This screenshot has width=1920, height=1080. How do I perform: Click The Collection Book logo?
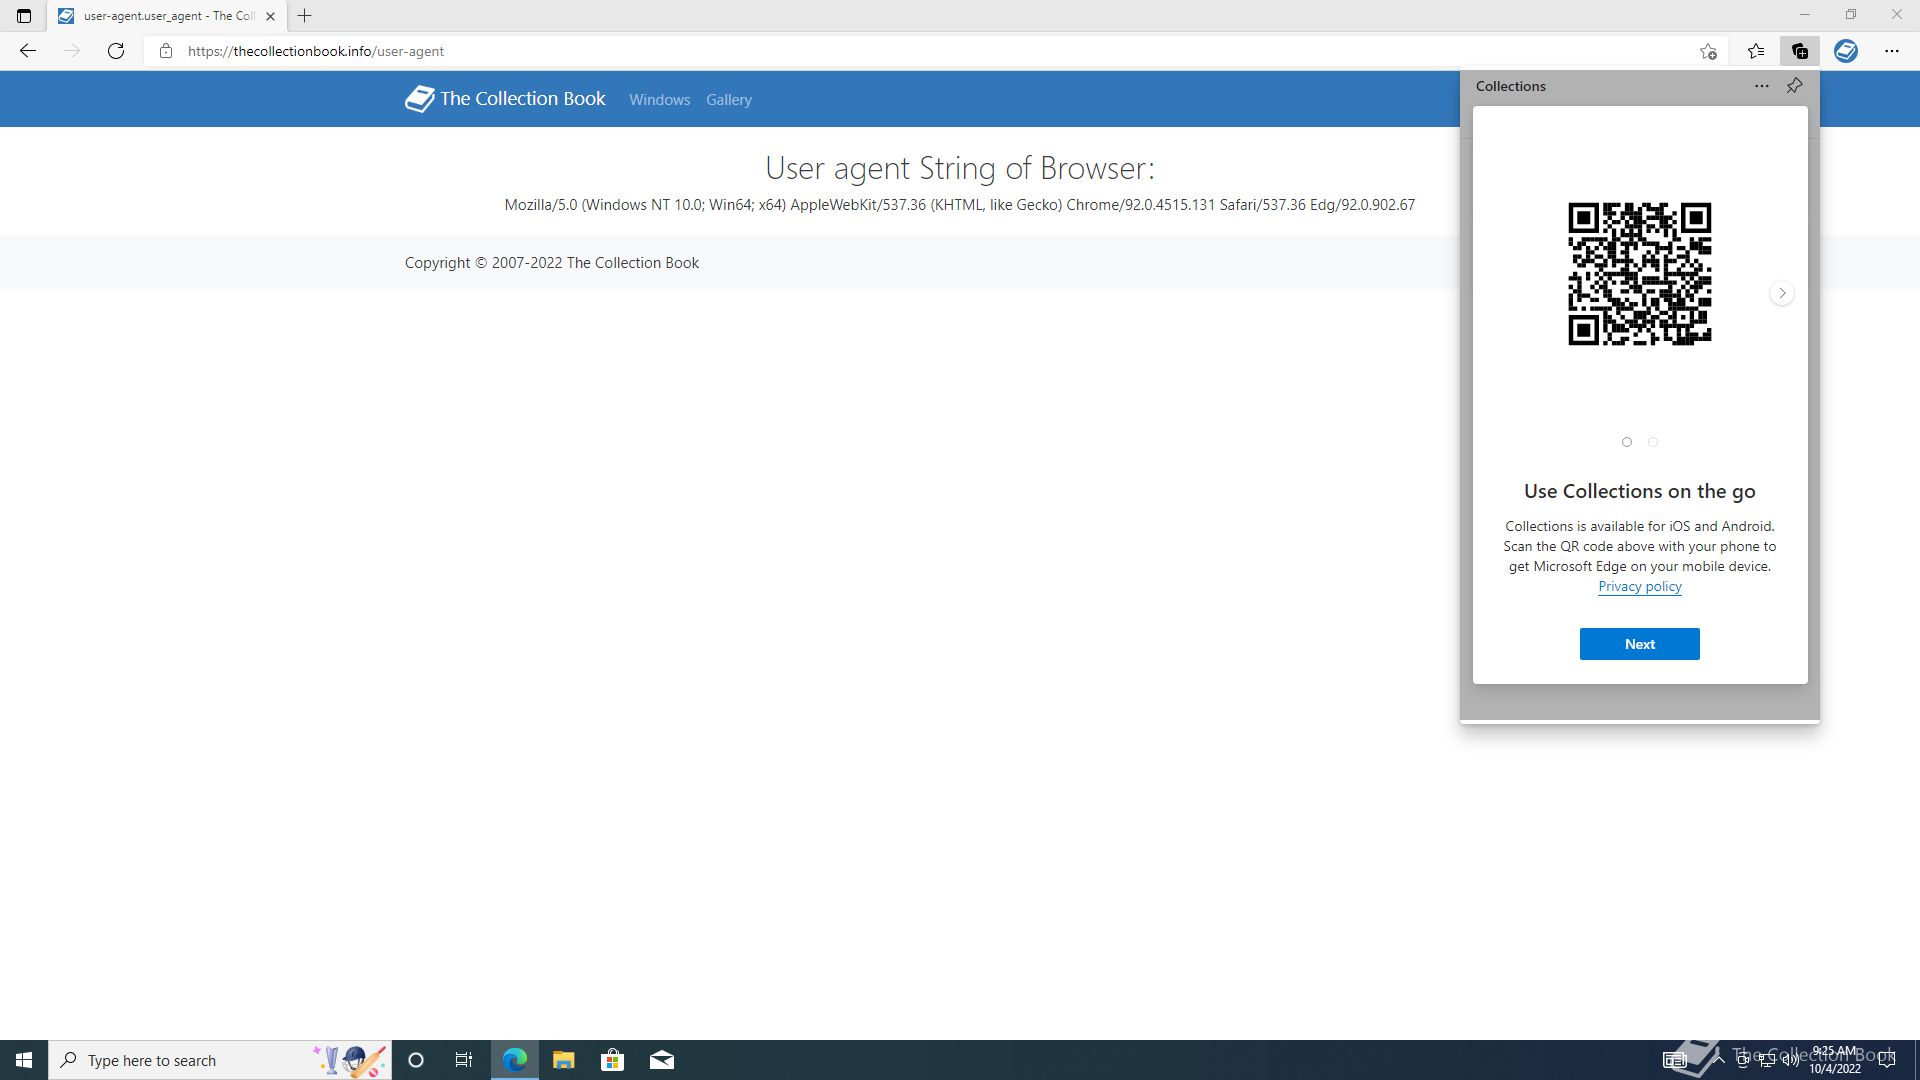pyautogui.click(x=505, y=99)
